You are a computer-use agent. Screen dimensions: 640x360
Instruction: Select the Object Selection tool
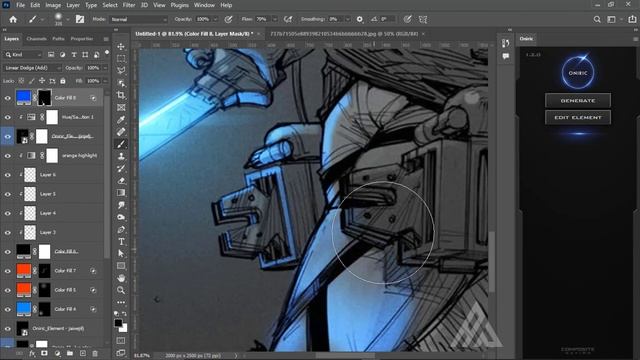point(121,83)
